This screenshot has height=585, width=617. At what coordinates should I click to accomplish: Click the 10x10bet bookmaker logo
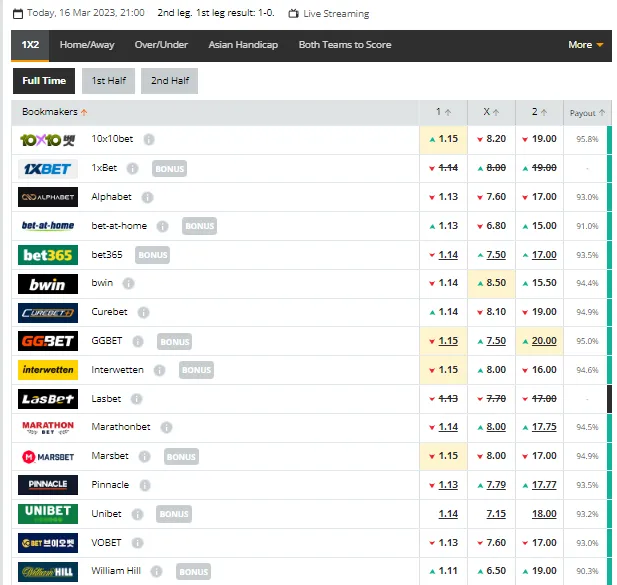pos(47,140)
